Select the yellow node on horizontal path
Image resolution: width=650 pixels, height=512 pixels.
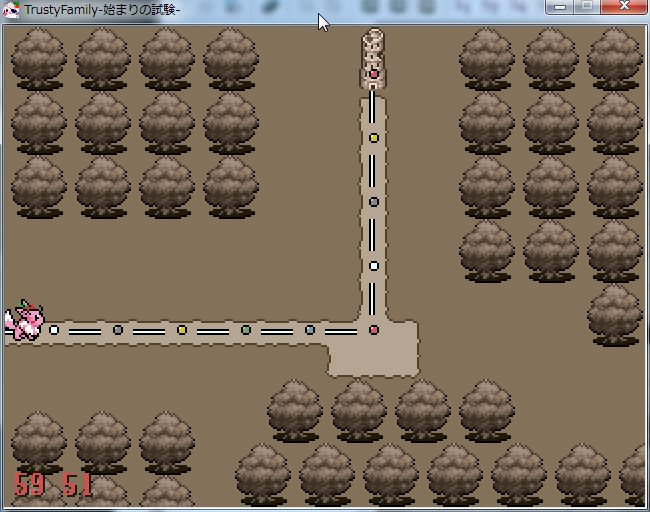pos(182,330)
